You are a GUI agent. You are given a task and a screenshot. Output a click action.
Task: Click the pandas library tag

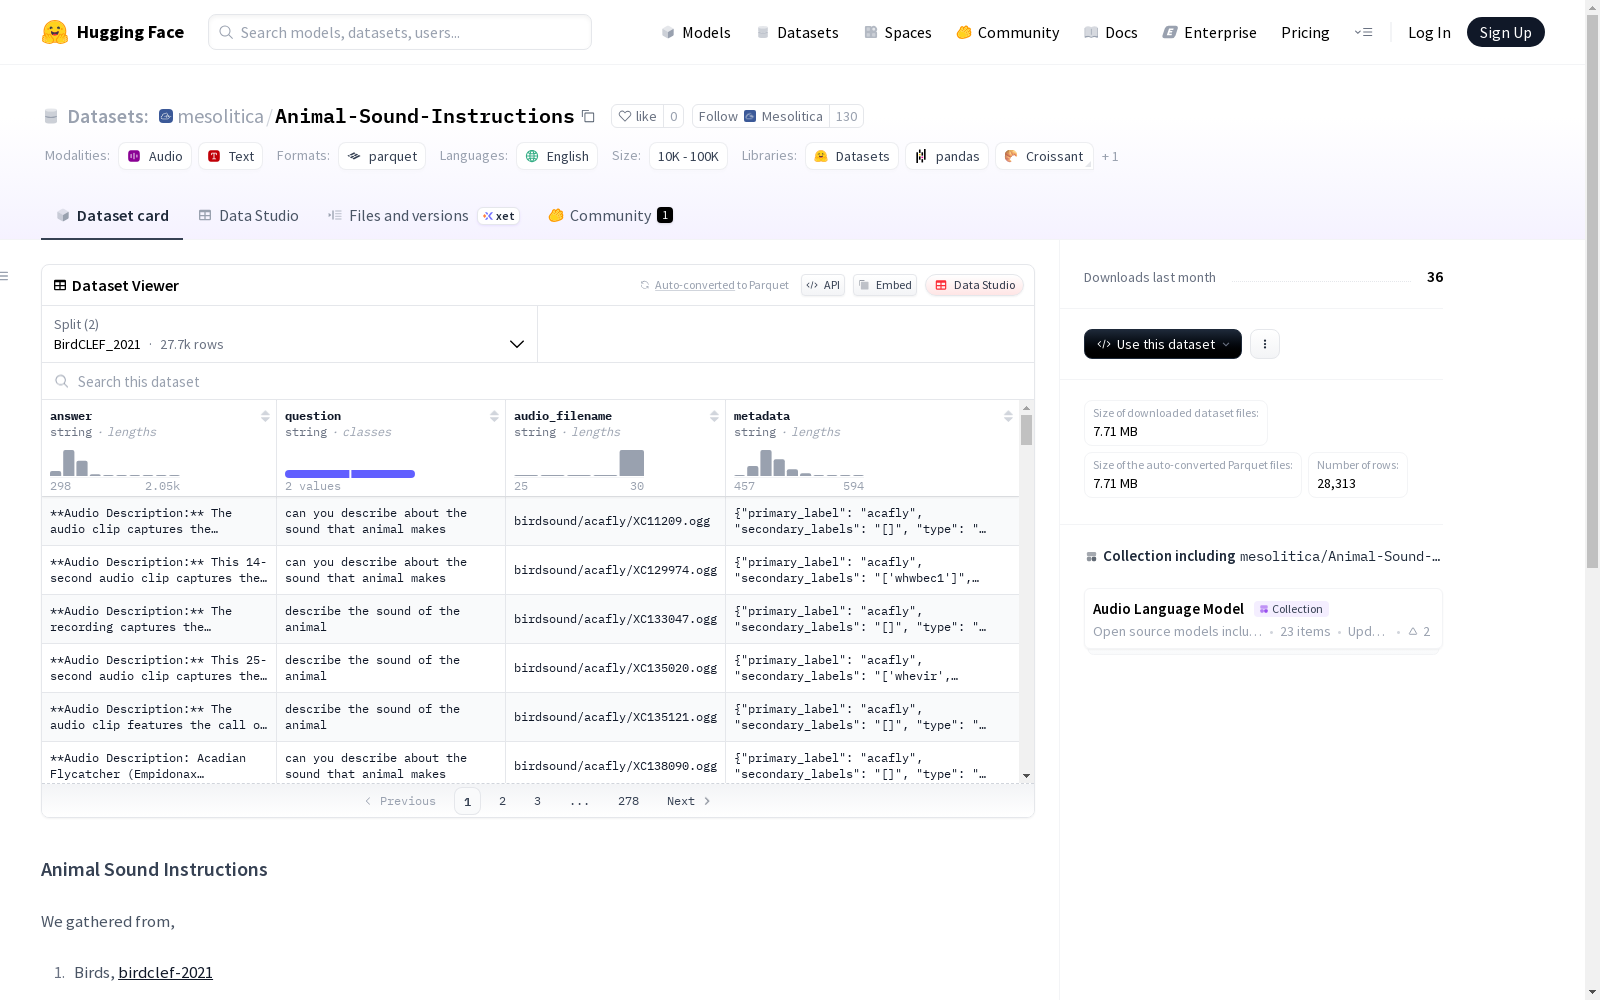coord(947,156)
